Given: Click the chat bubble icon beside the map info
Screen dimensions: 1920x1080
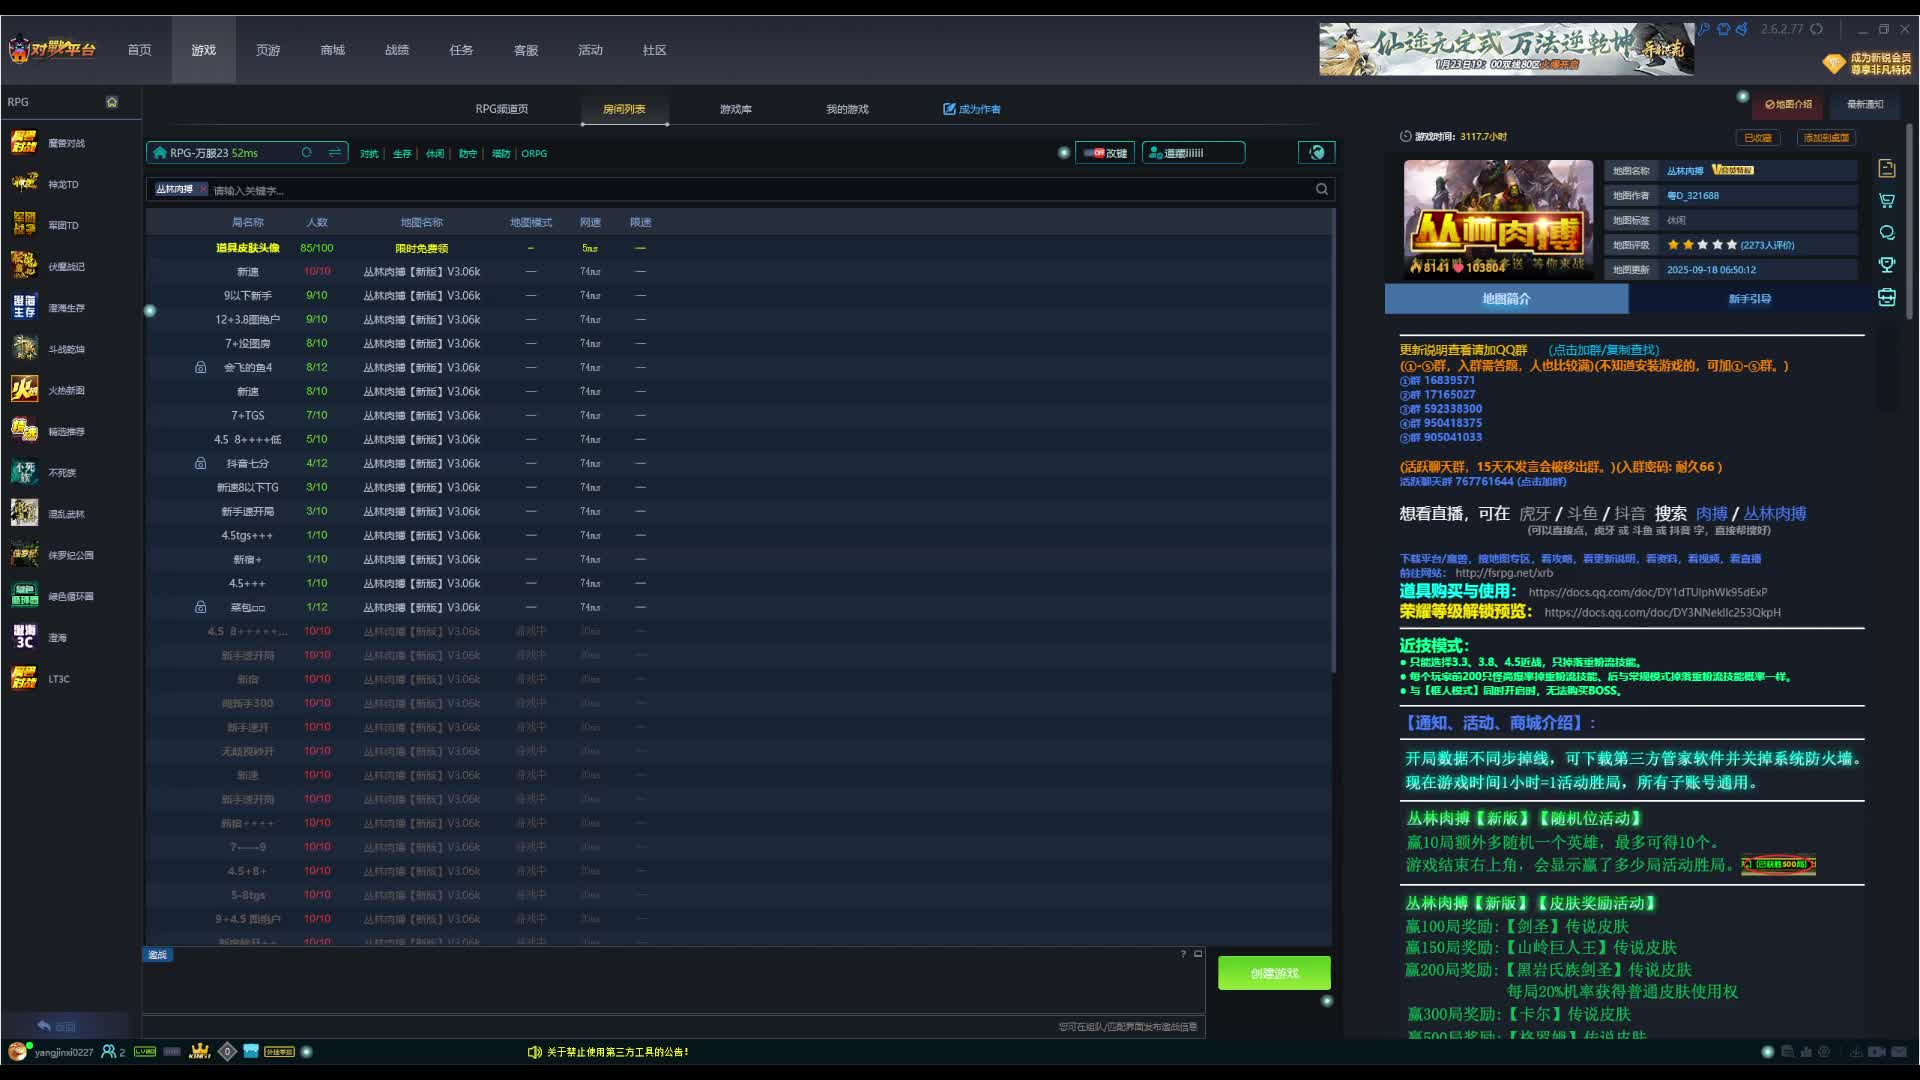Looking at the screenshot, I should coord(1887,233).
